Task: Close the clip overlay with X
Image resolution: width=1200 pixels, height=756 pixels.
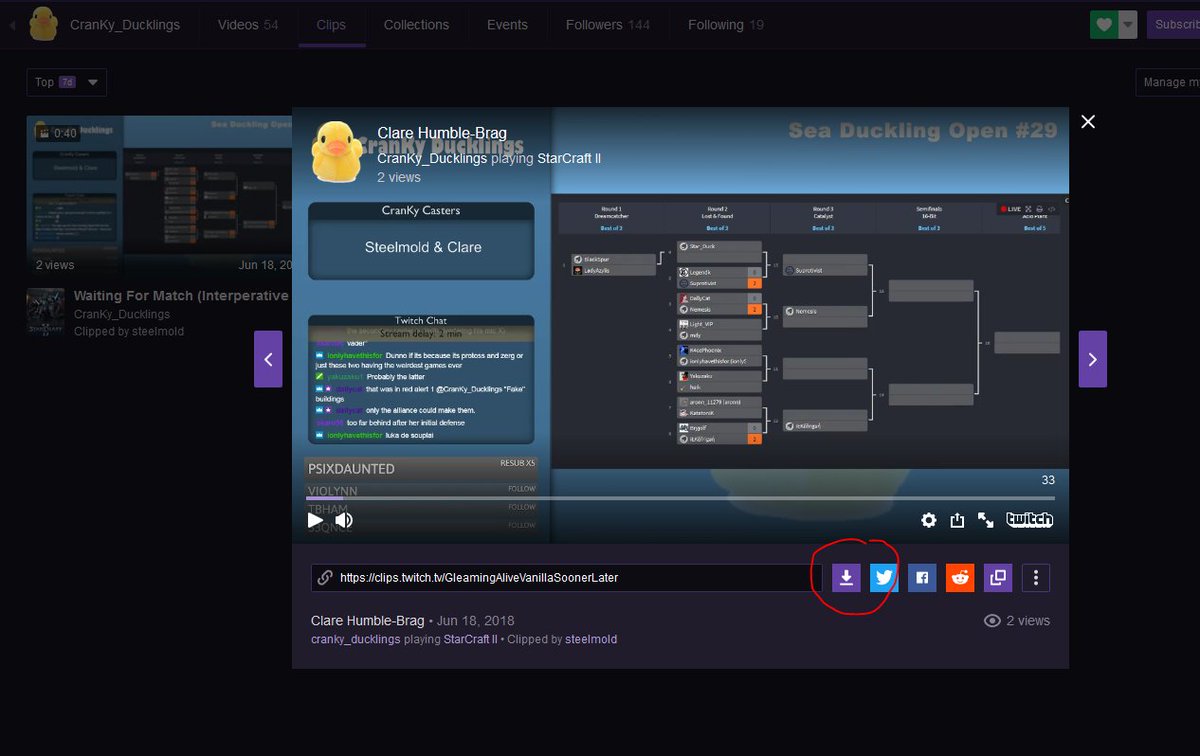Action: [x=1088, y=122]
